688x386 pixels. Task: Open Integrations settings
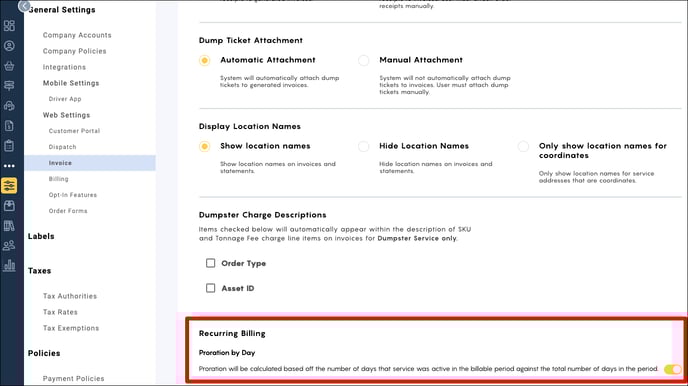[64, 67]
